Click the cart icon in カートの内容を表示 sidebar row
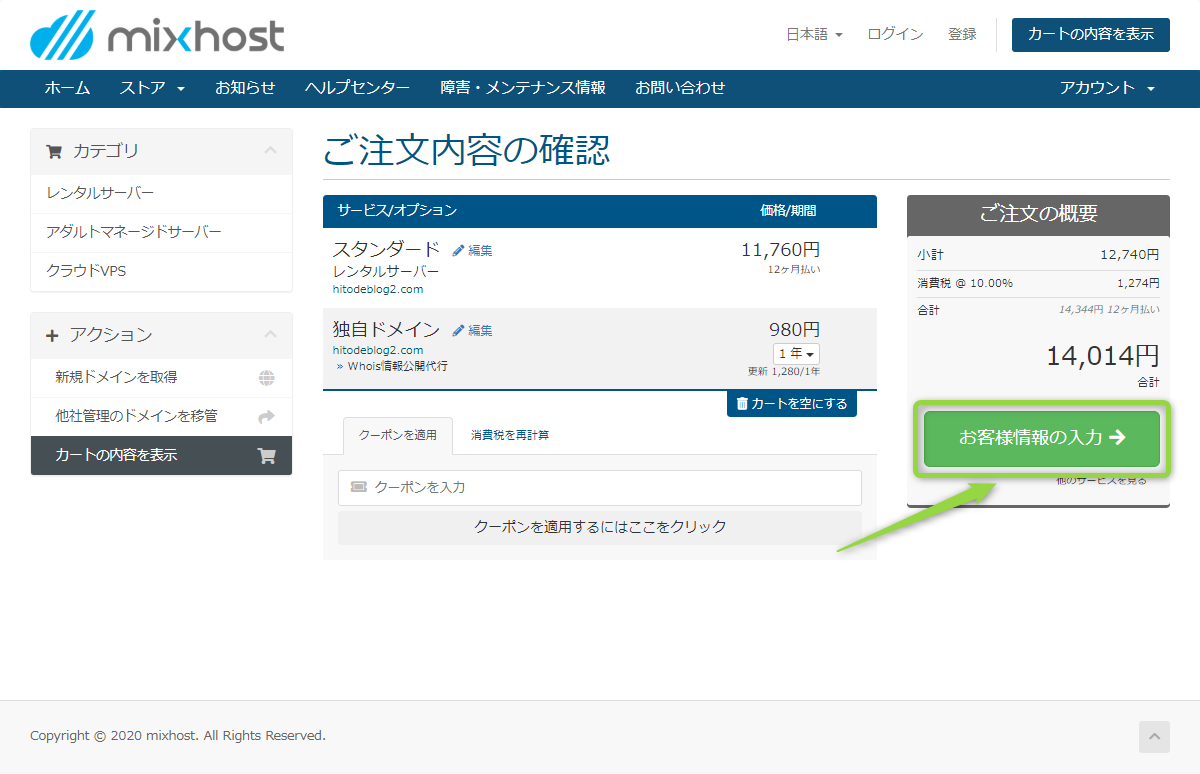1200x774 pixels. point(266,456)
